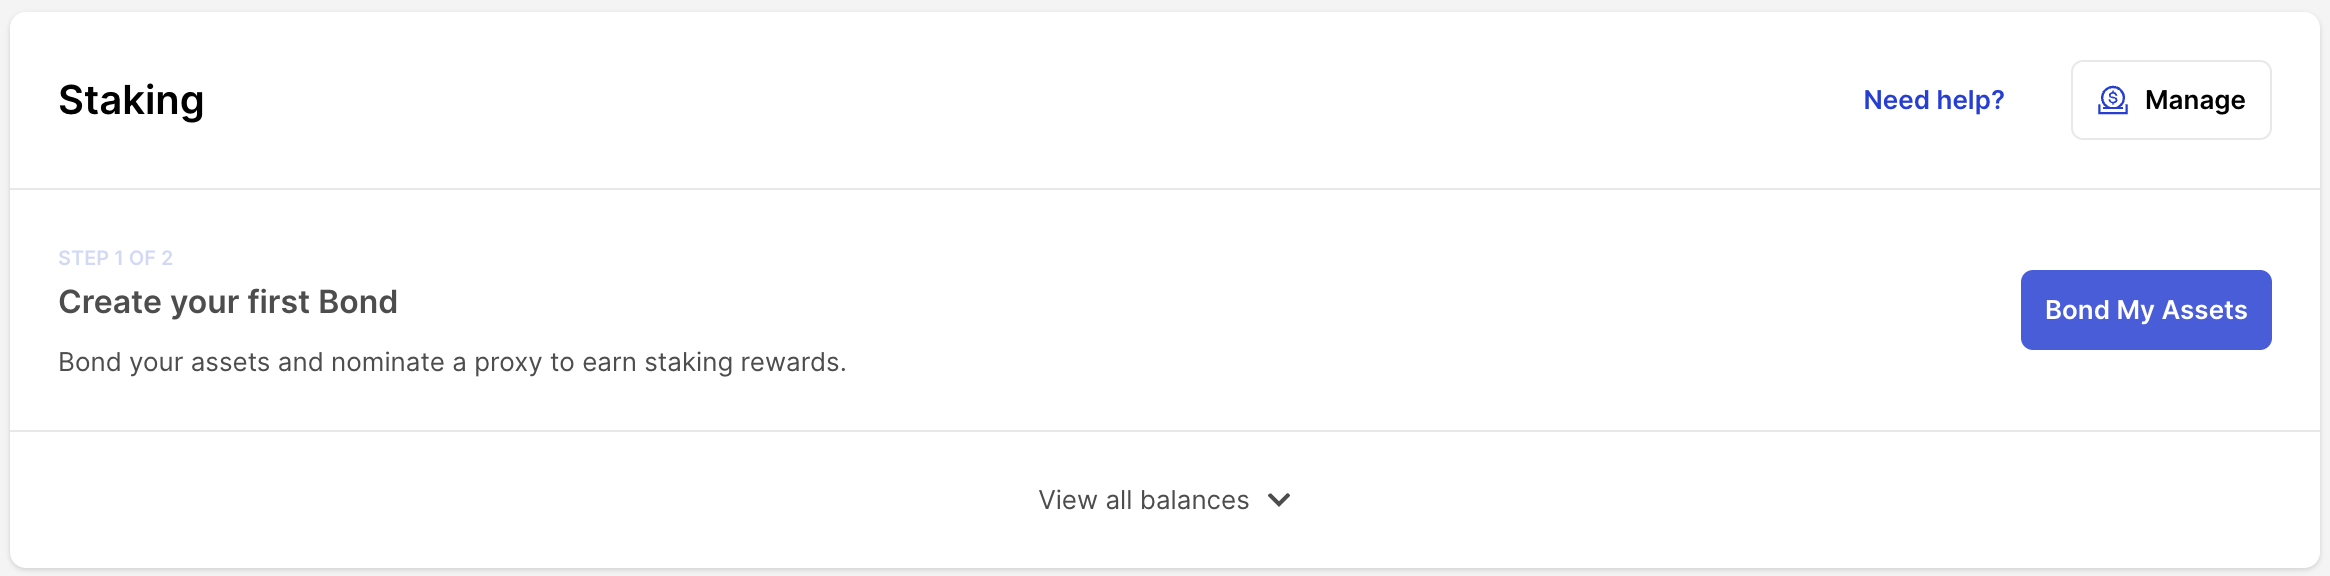Open the Need help? link
This screenshot has height=576, width=2330.
click(x=1933, y=100)
